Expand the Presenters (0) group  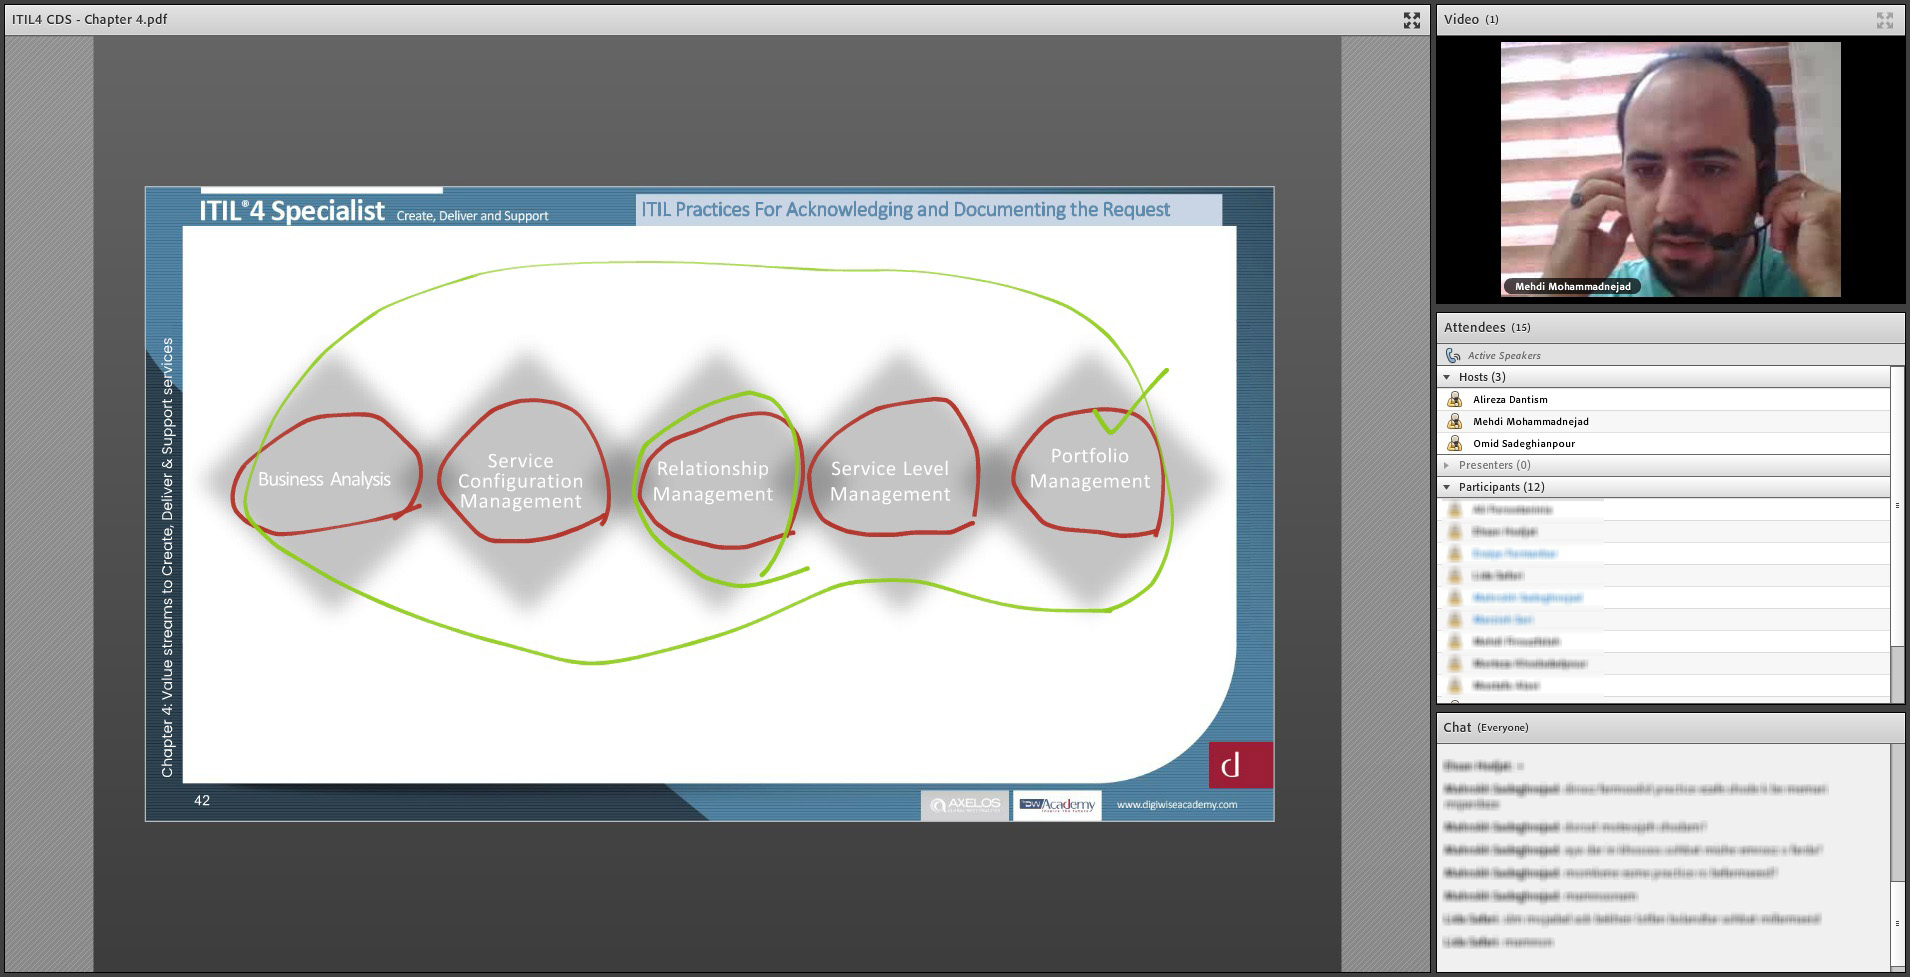(x=1447, y=465)
